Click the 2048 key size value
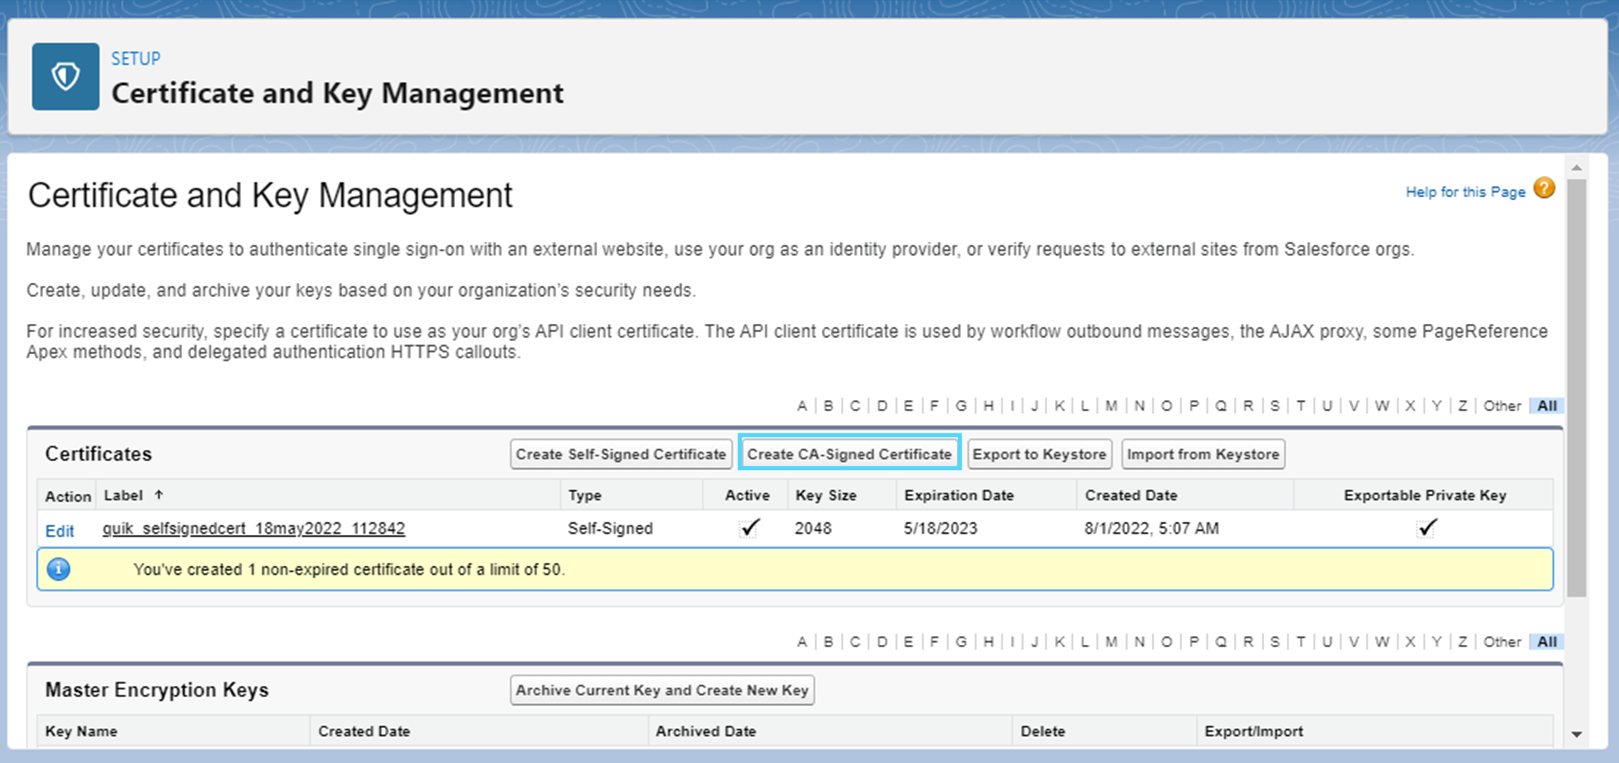Viewport: 1619px width, 763px height. [813, 528]
